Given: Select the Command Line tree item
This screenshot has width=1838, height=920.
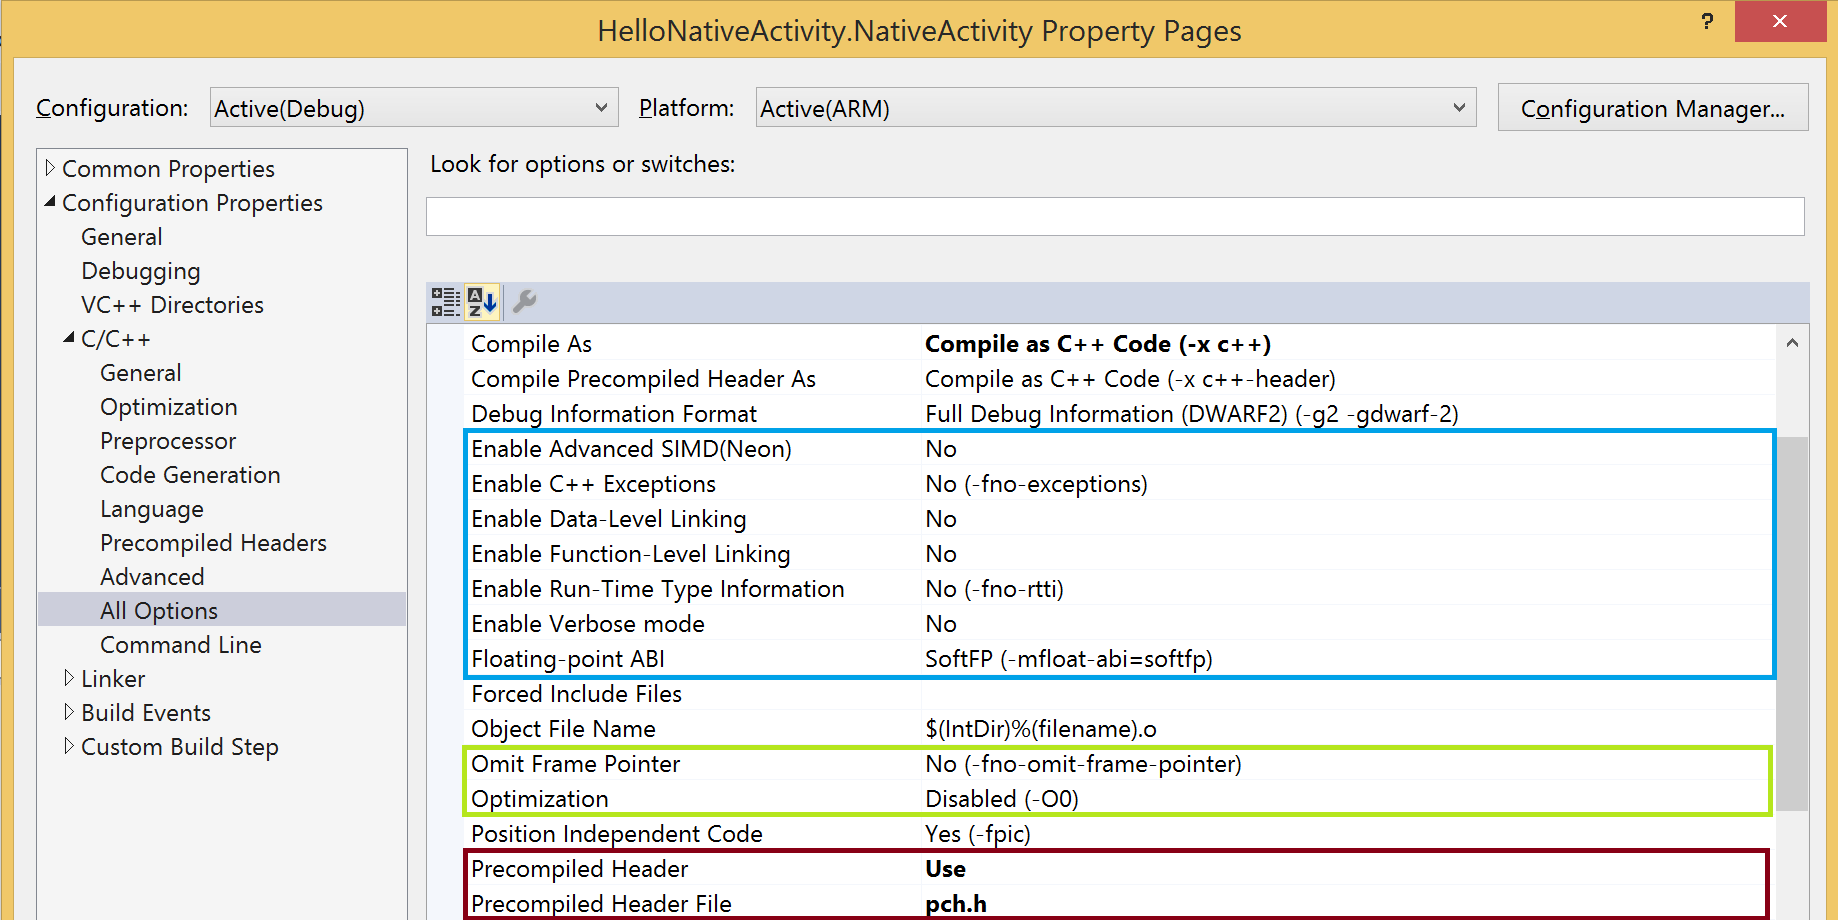Looking at the screenshot, I should tap(180, 645).
